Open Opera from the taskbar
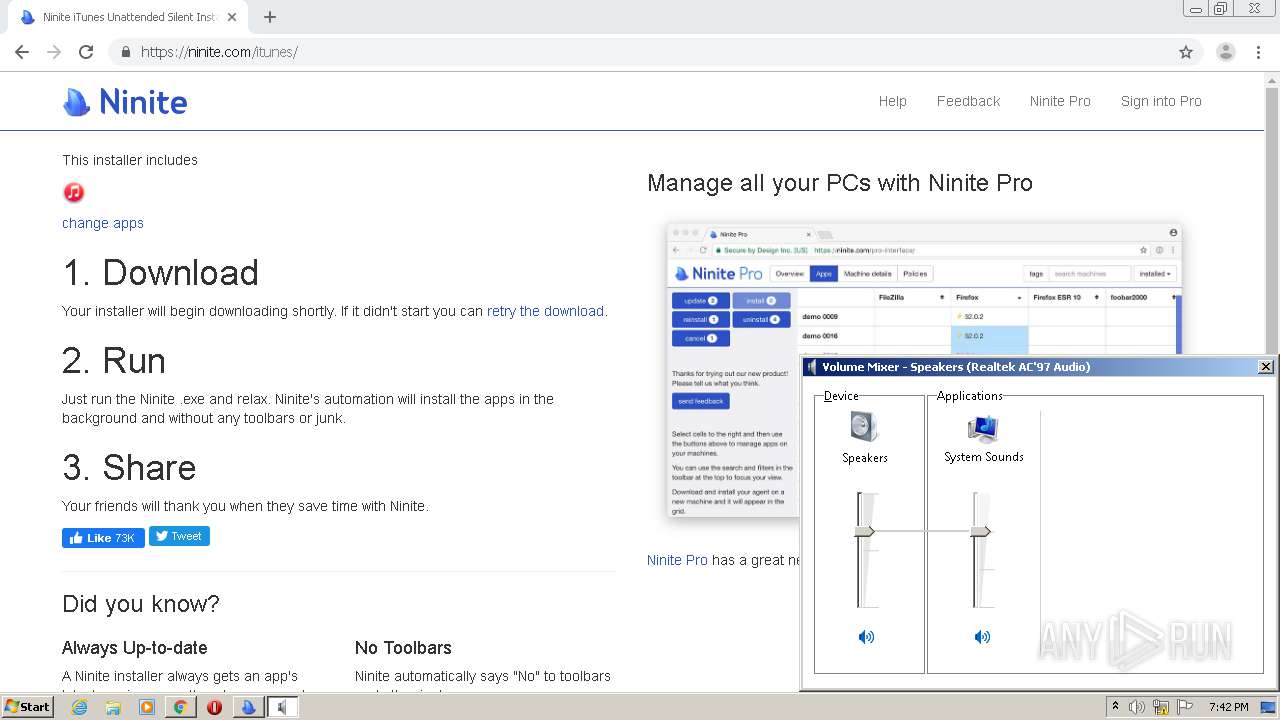The width and height of the screenshot is (1280, 720). point(214,707)
